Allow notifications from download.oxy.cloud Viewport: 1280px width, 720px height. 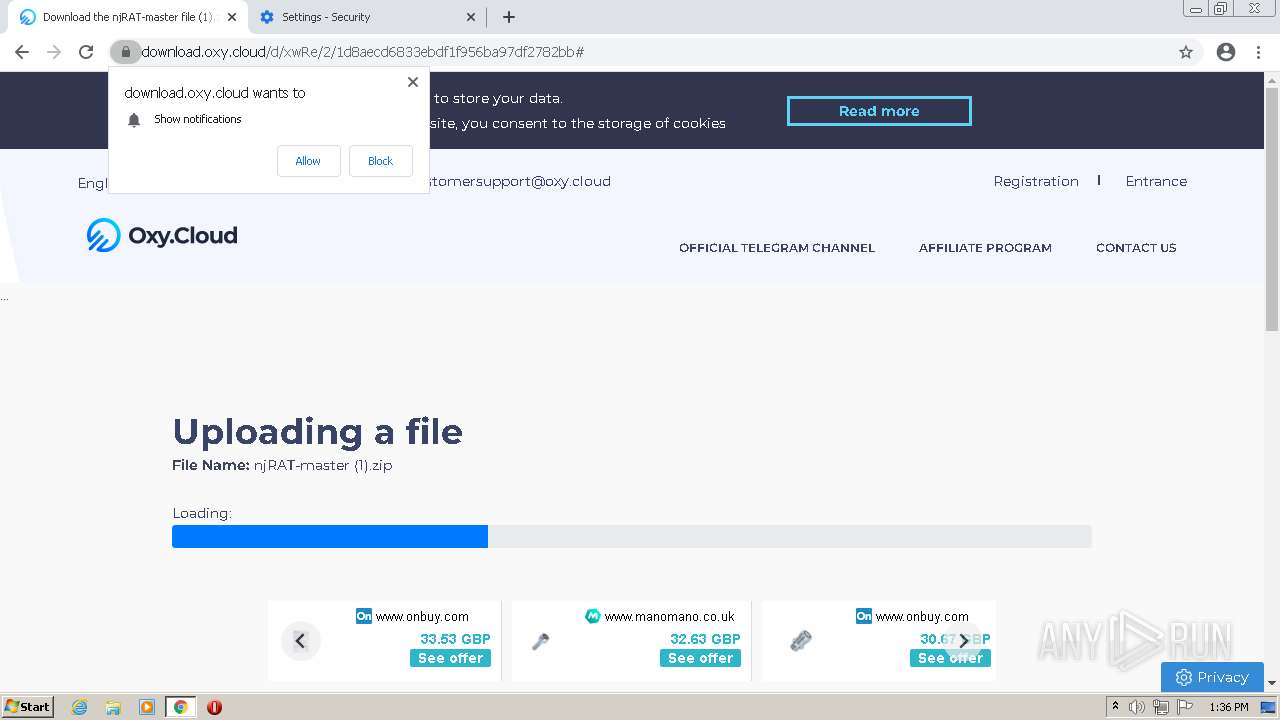click(308, 161)
